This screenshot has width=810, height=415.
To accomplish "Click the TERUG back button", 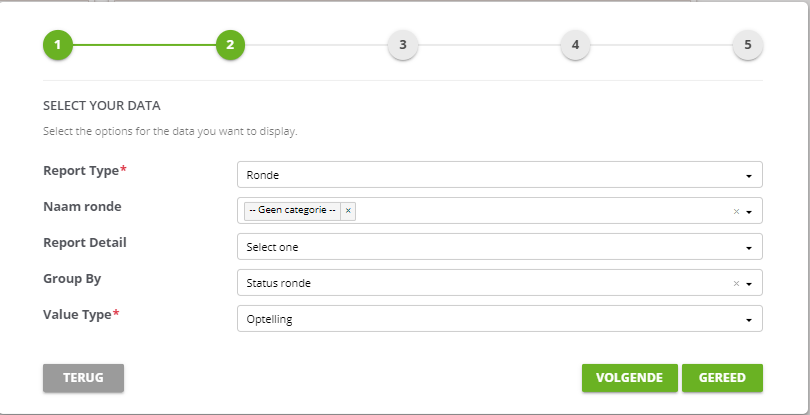I will (83, 378).
